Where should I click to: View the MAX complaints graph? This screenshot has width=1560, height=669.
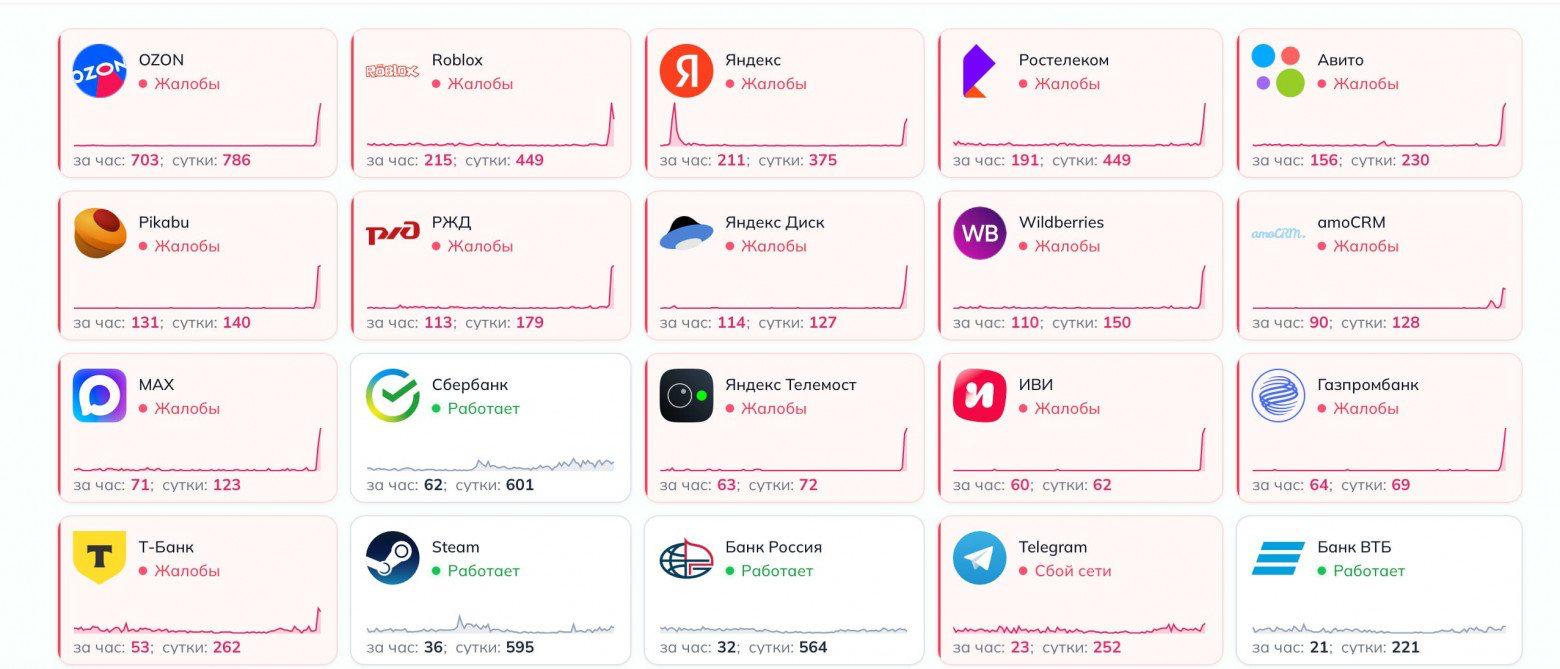[198, 450]
